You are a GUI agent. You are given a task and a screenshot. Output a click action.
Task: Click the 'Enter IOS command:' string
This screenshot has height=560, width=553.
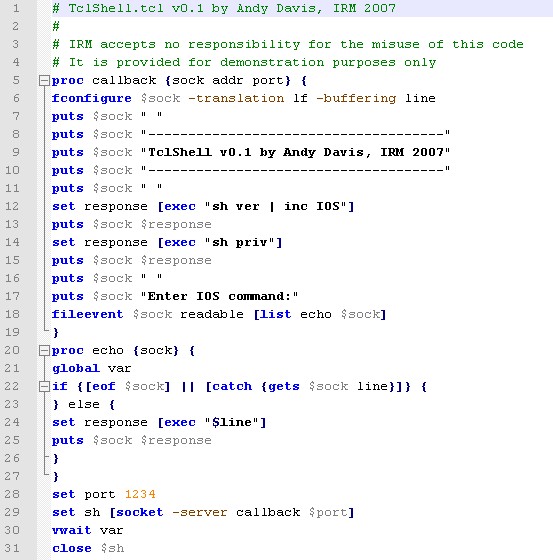pyautogui.click(x=219, y=296)
